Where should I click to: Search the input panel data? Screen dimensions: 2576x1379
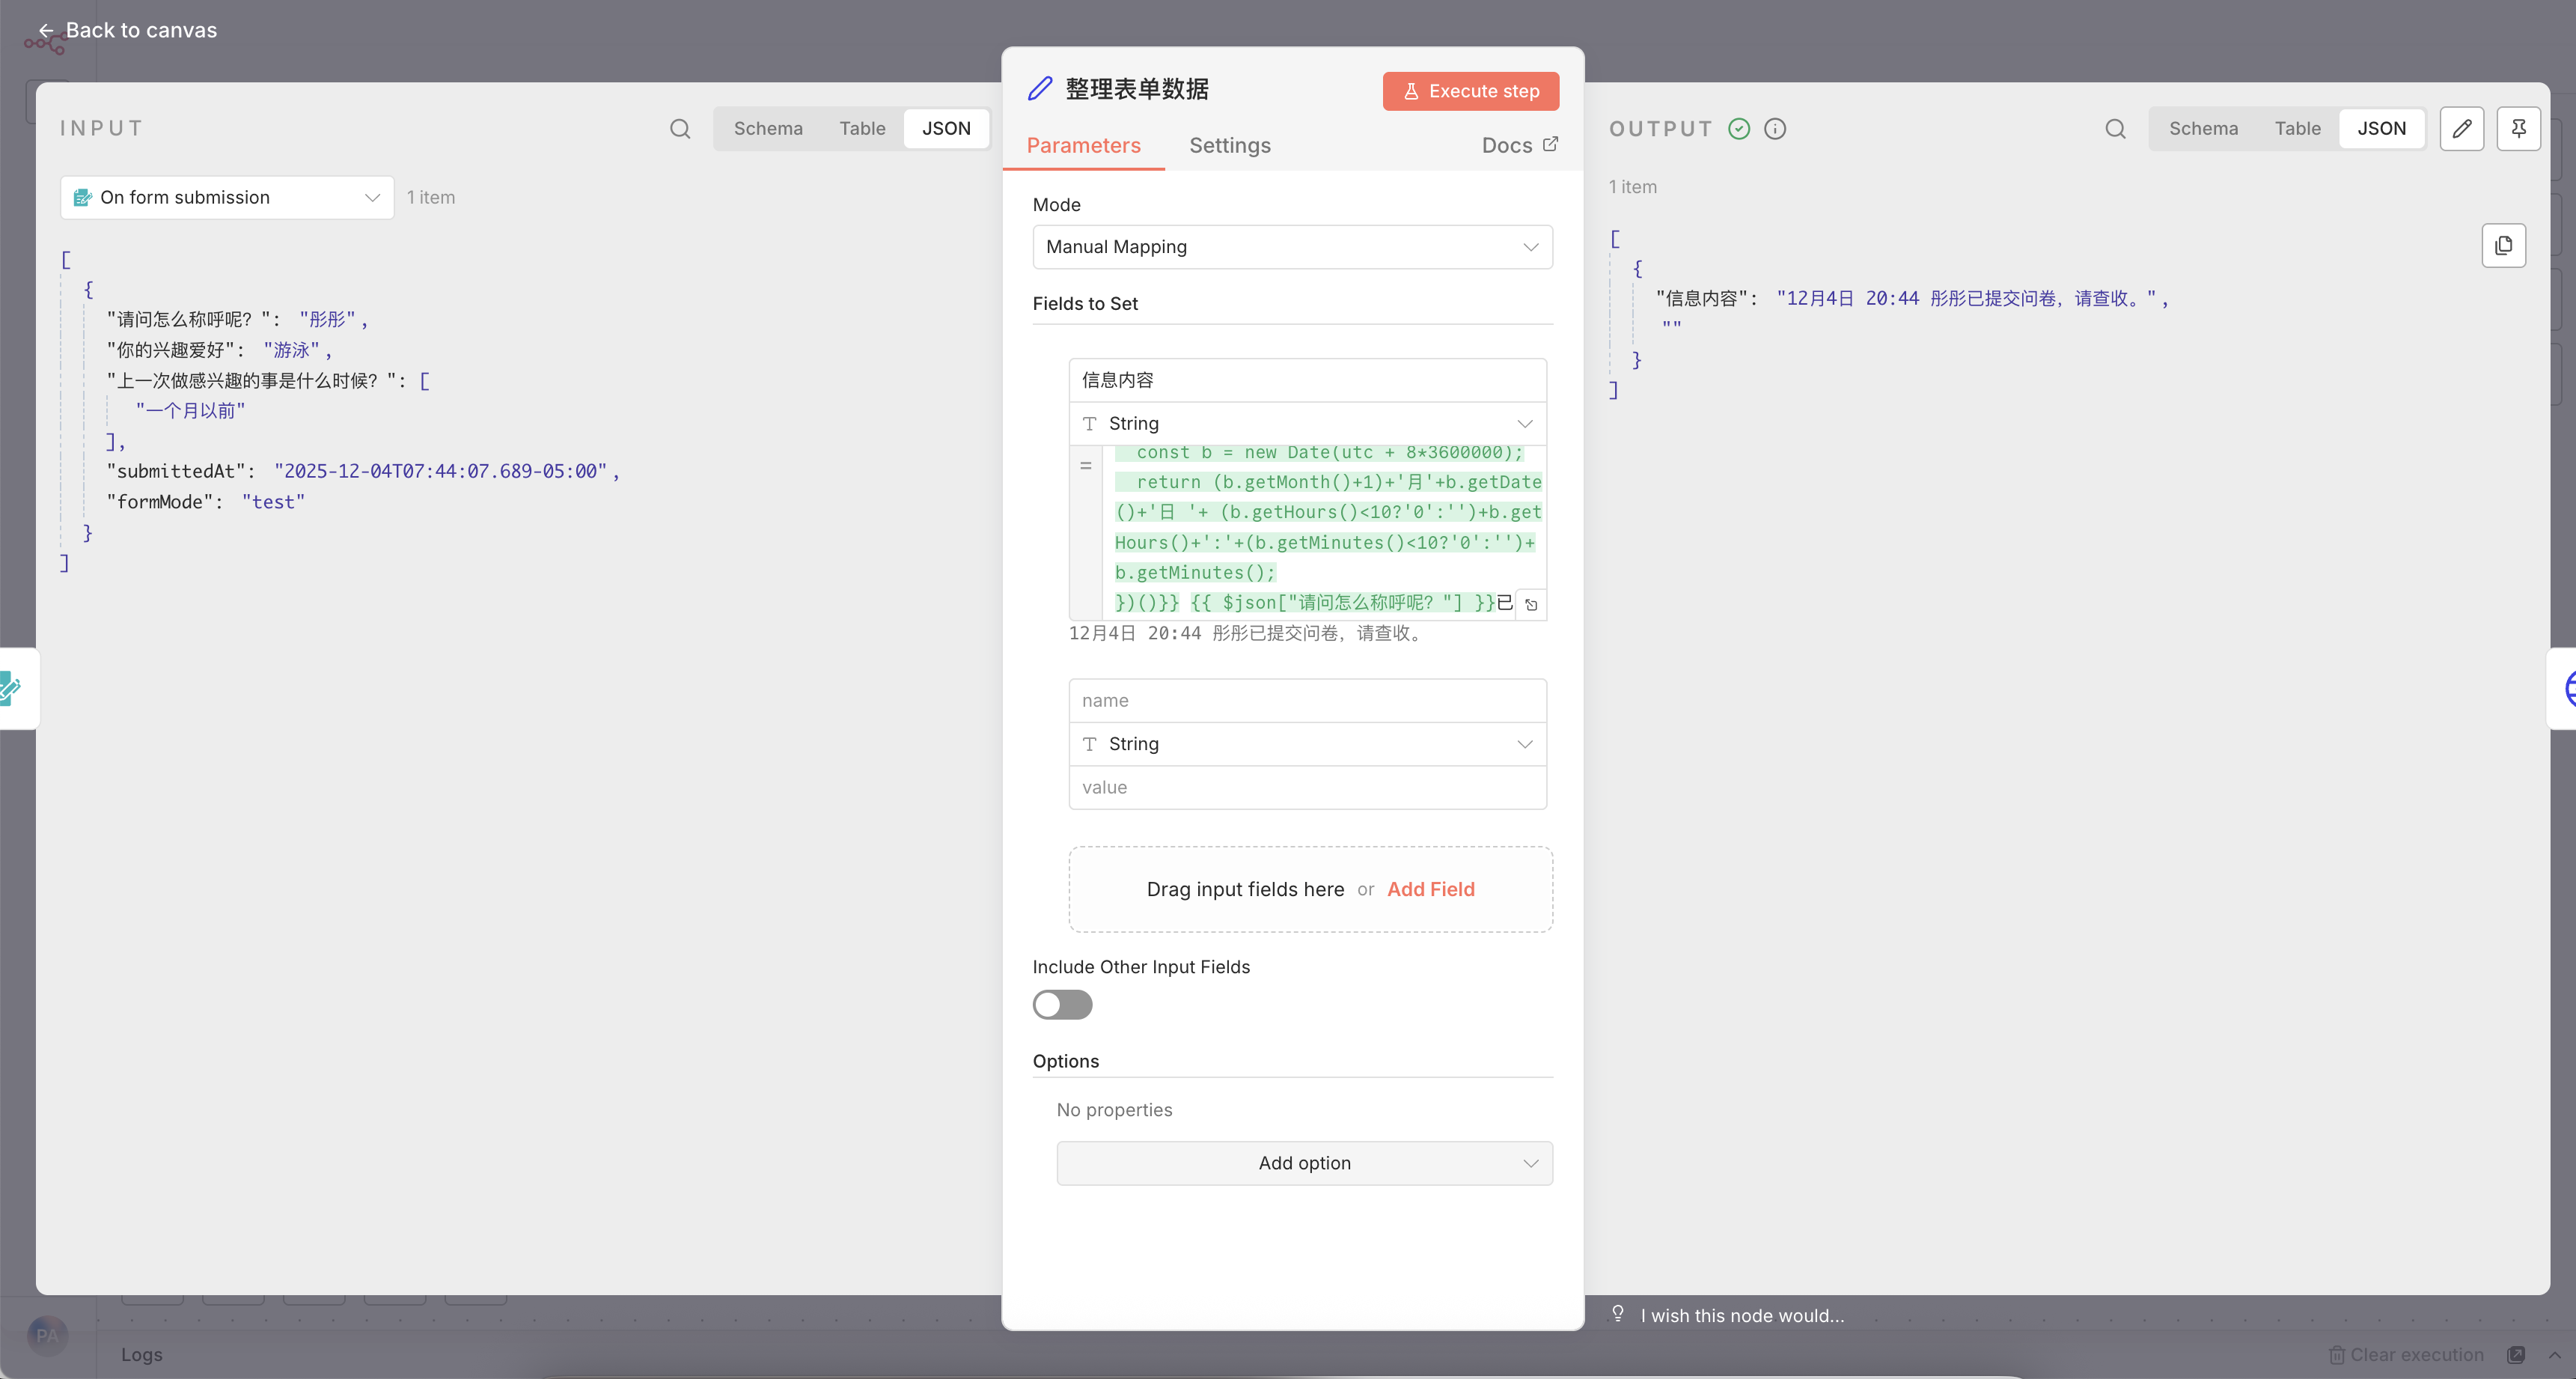[x=680, y=128]
